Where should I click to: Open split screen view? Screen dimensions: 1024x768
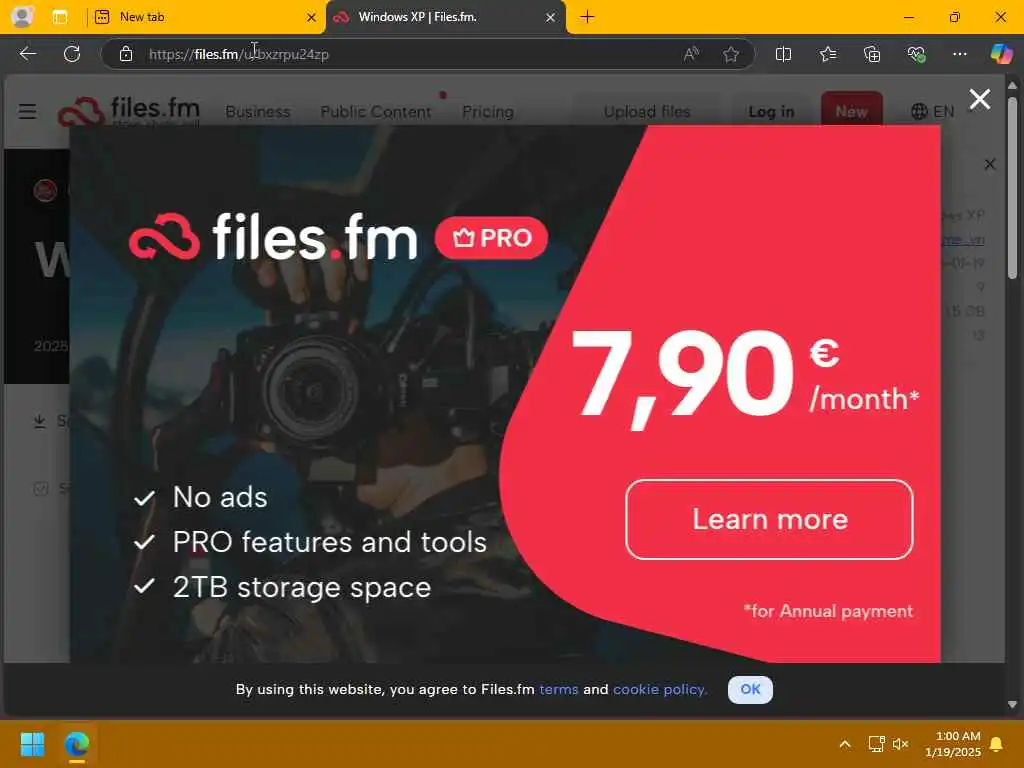783,54
